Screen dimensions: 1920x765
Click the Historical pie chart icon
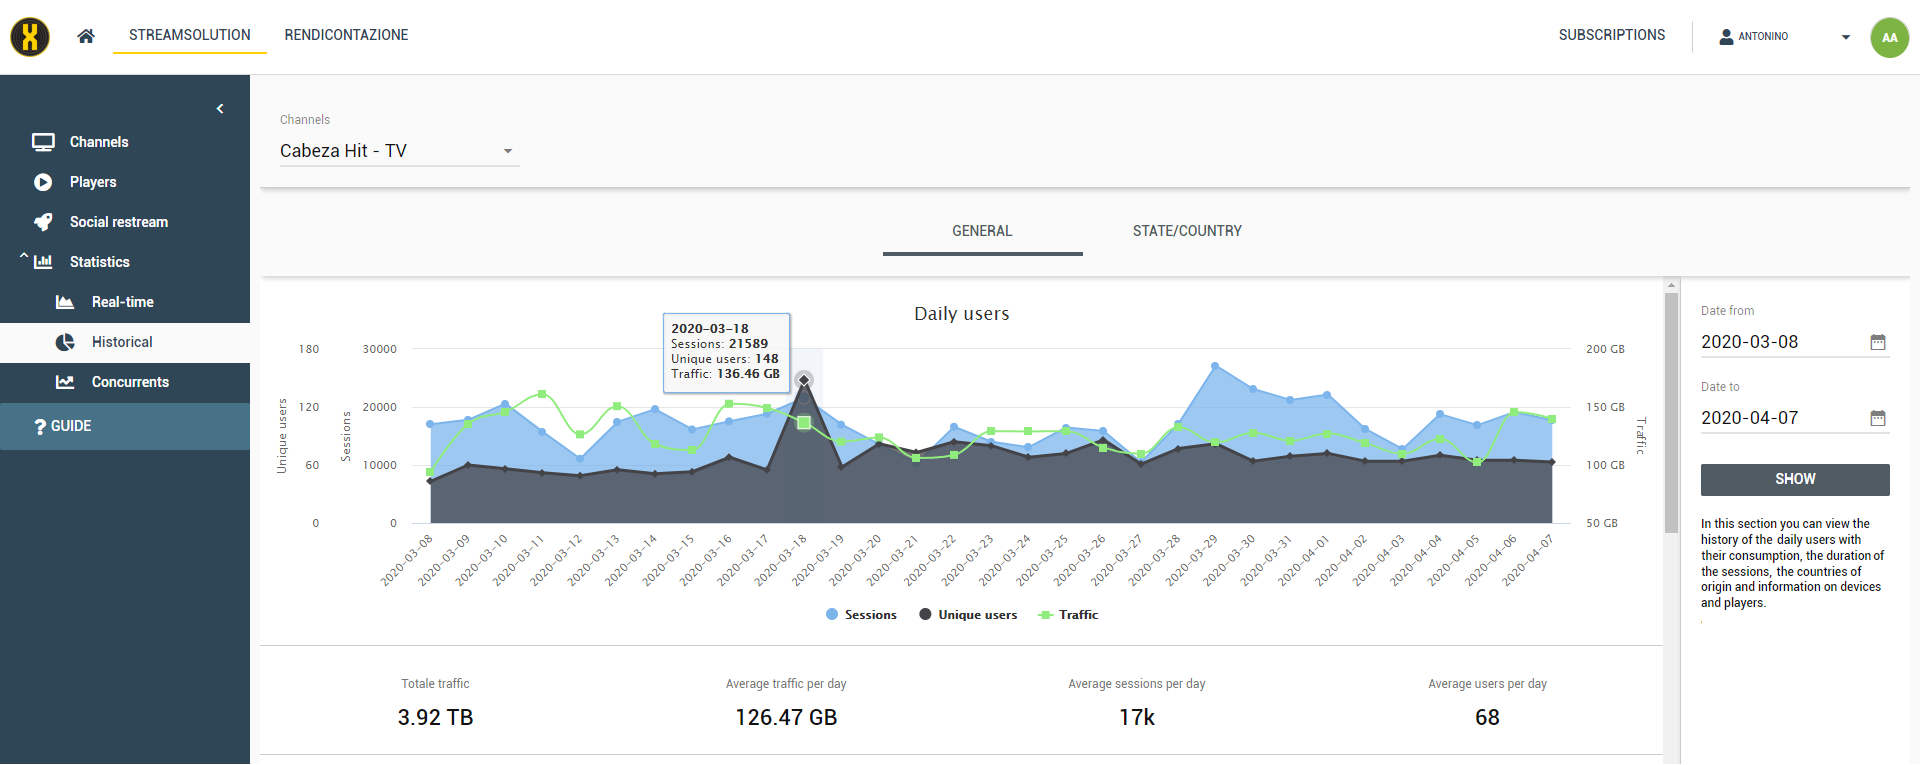65,342
